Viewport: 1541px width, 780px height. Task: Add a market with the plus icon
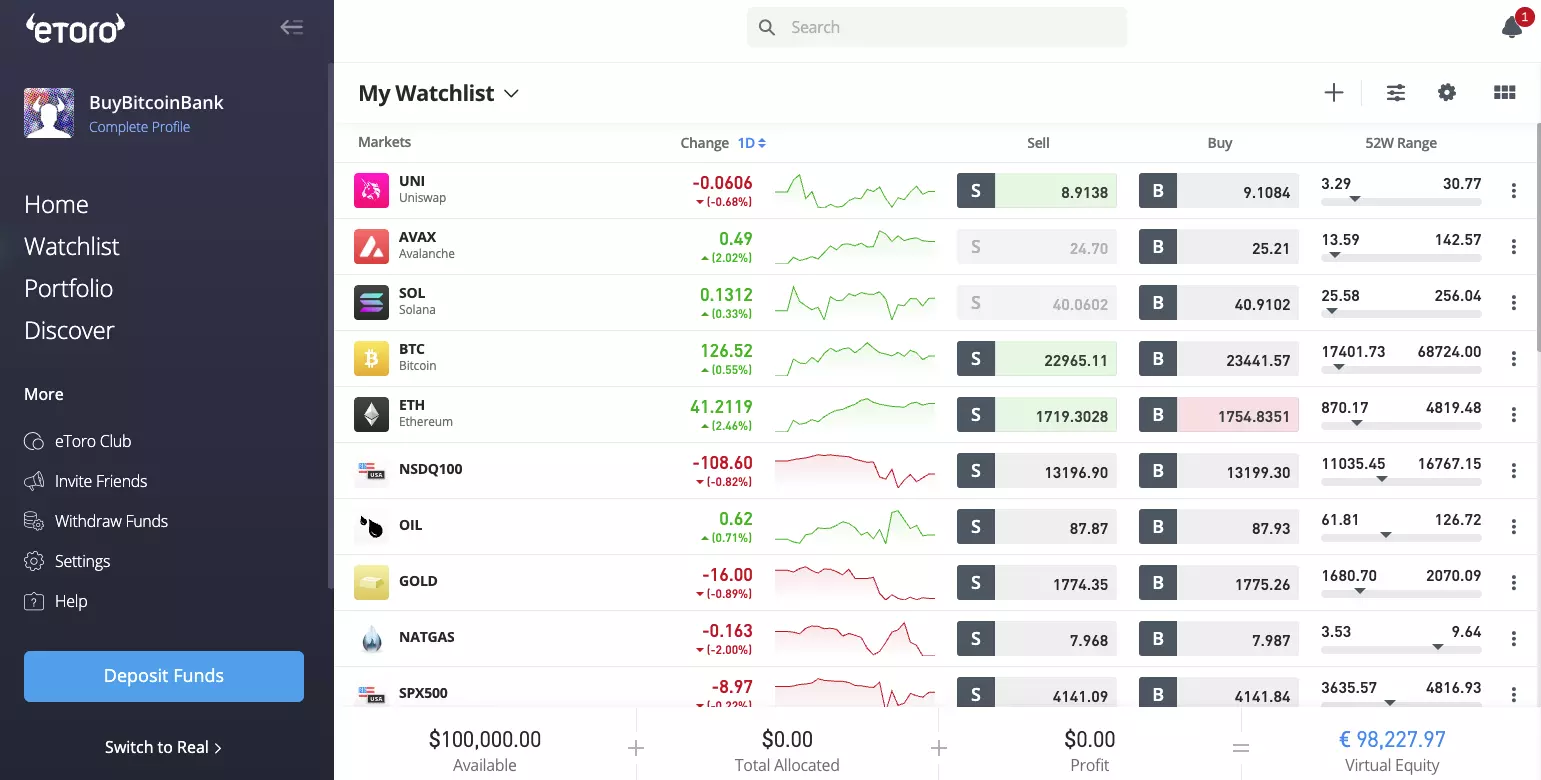point(1334,93)
